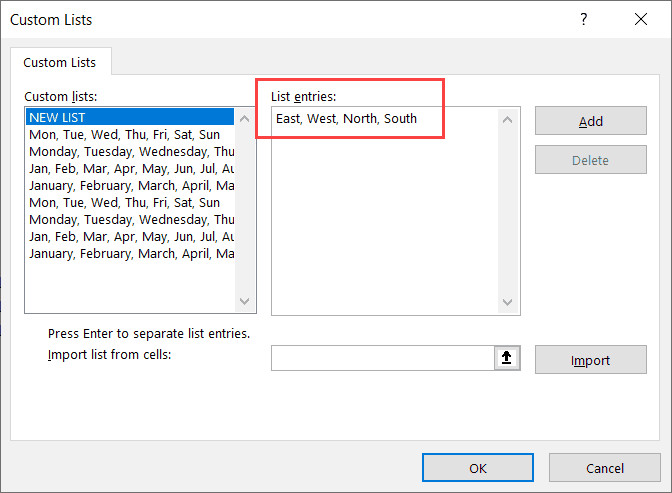
Task: Click List entries scrollbar down arrow
Action: (x=508, y=302)
